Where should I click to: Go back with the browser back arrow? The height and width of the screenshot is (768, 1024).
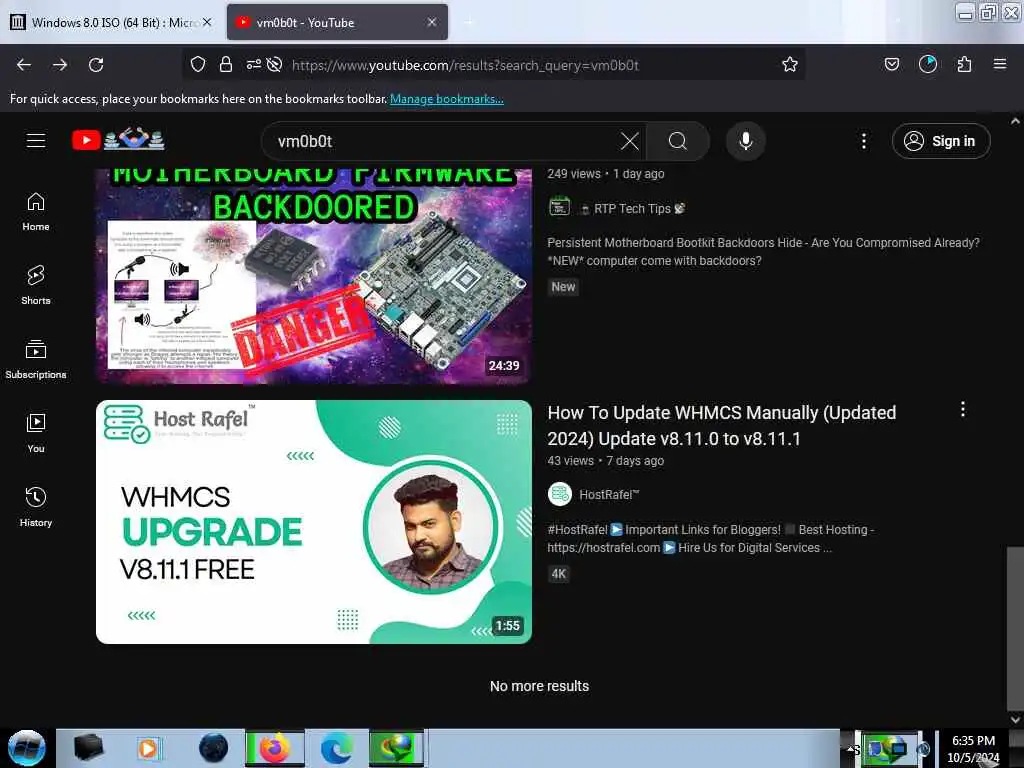tap(24, 65)
